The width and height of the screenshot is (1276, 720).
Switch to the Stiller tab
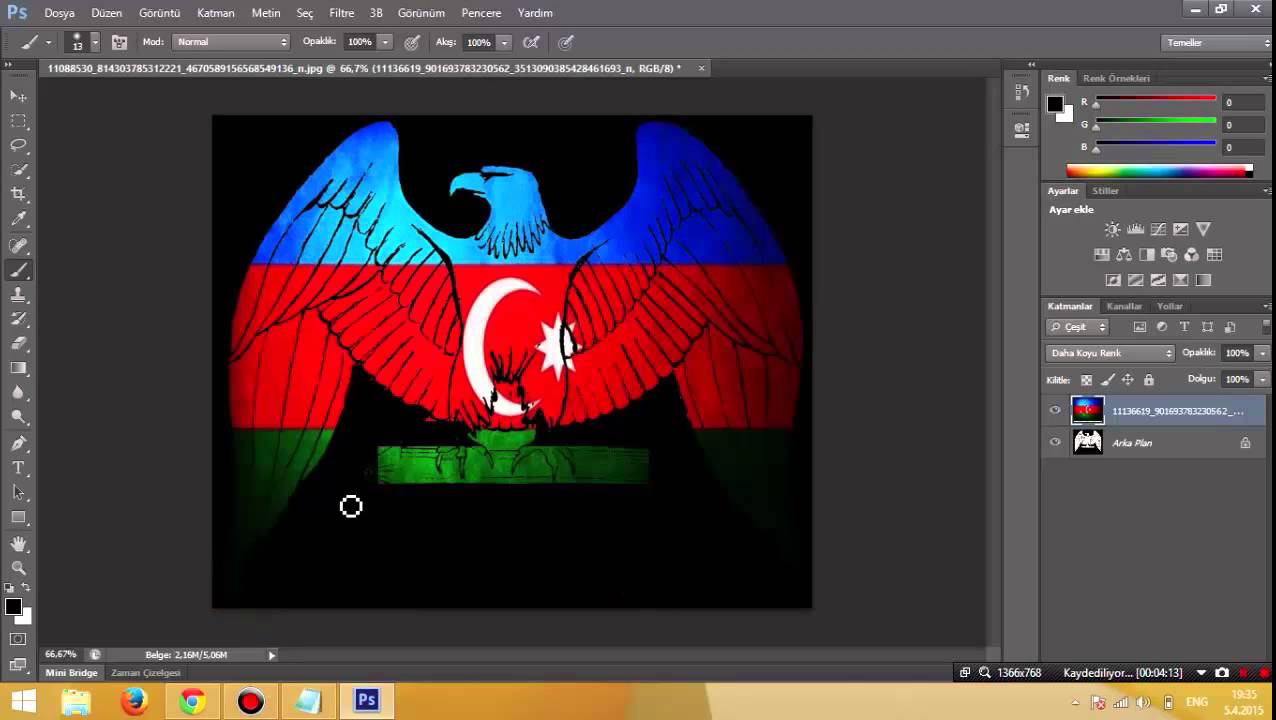pyautogui.click(x=1105, y=190)
